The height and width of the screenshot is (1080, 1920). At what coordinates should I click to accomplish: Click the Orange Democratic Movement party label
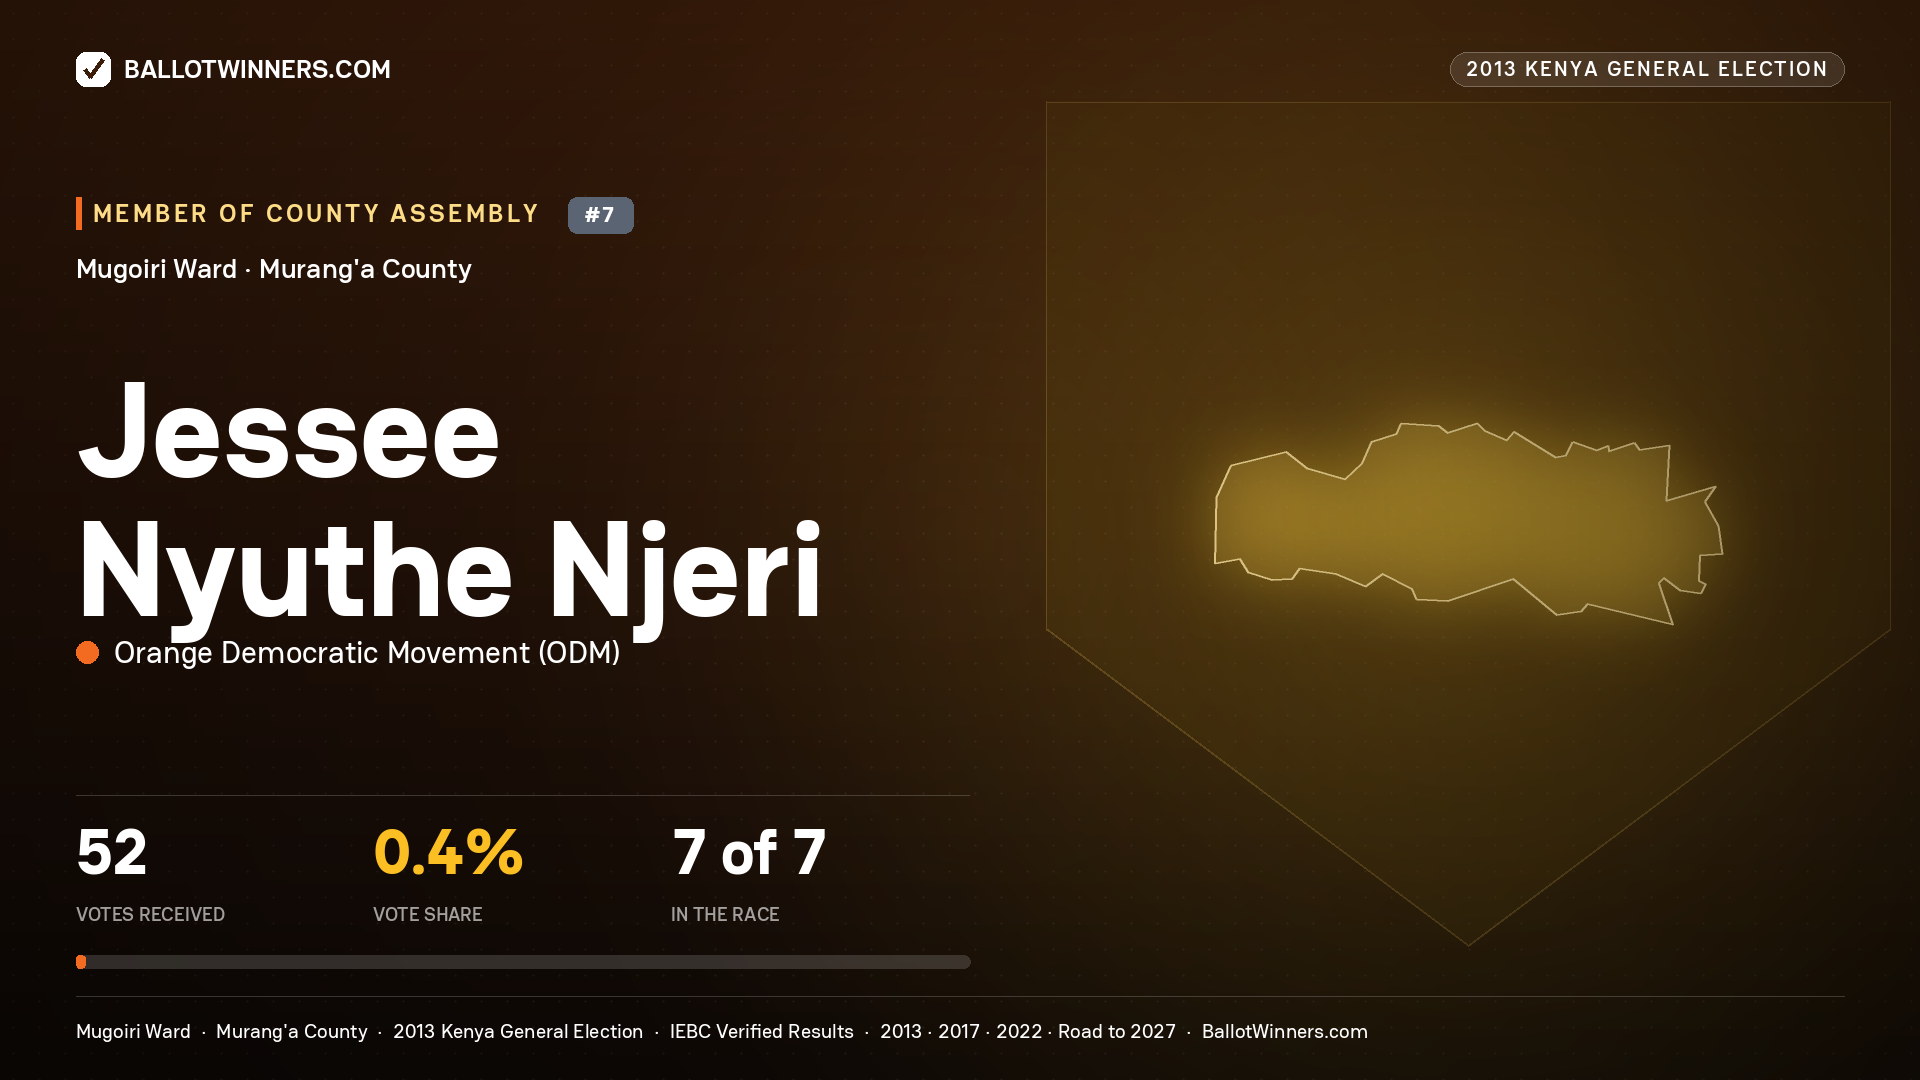point(367,653)
